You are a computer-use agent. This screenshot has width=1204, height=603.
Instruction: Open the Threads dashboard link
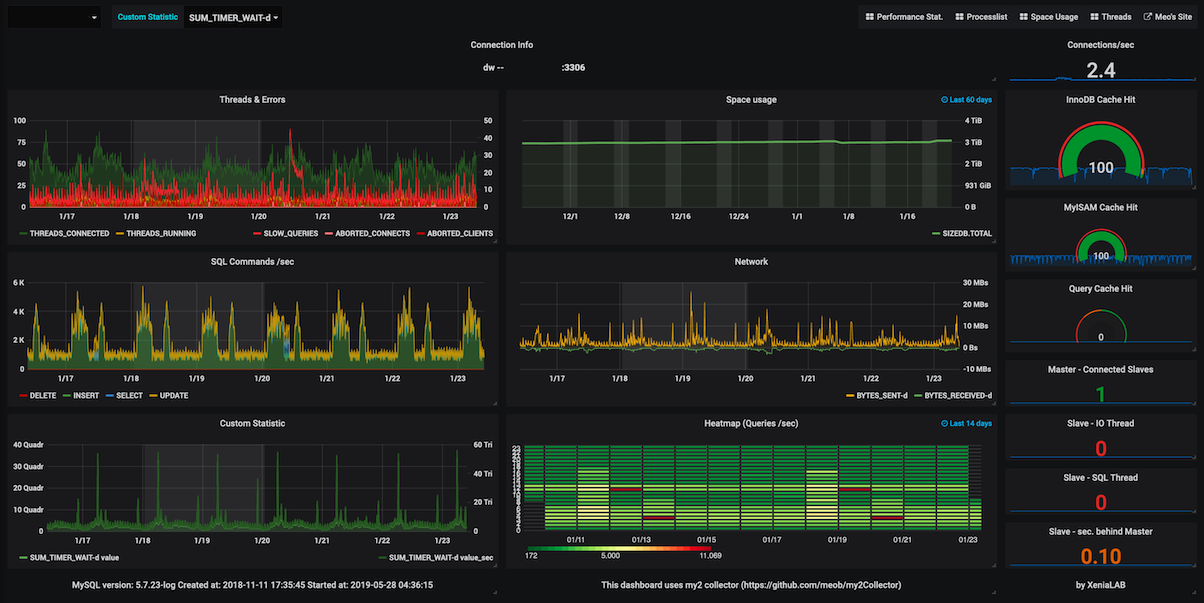1111,17
